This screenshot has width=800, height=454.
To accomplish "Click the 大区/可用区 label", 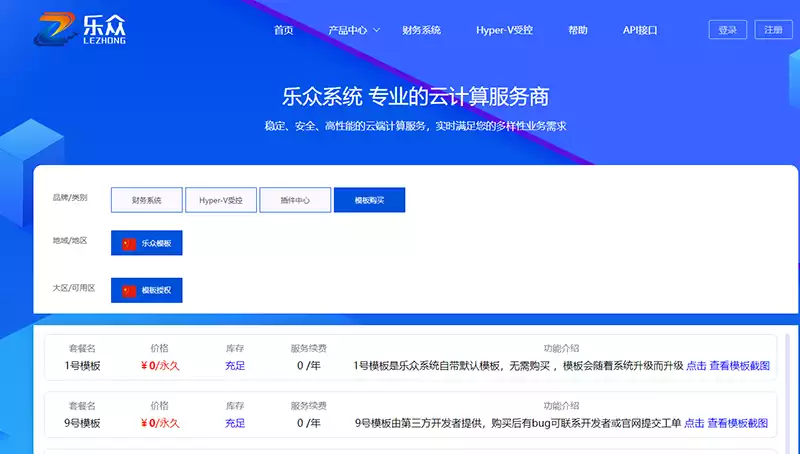I will pos(74,288).
